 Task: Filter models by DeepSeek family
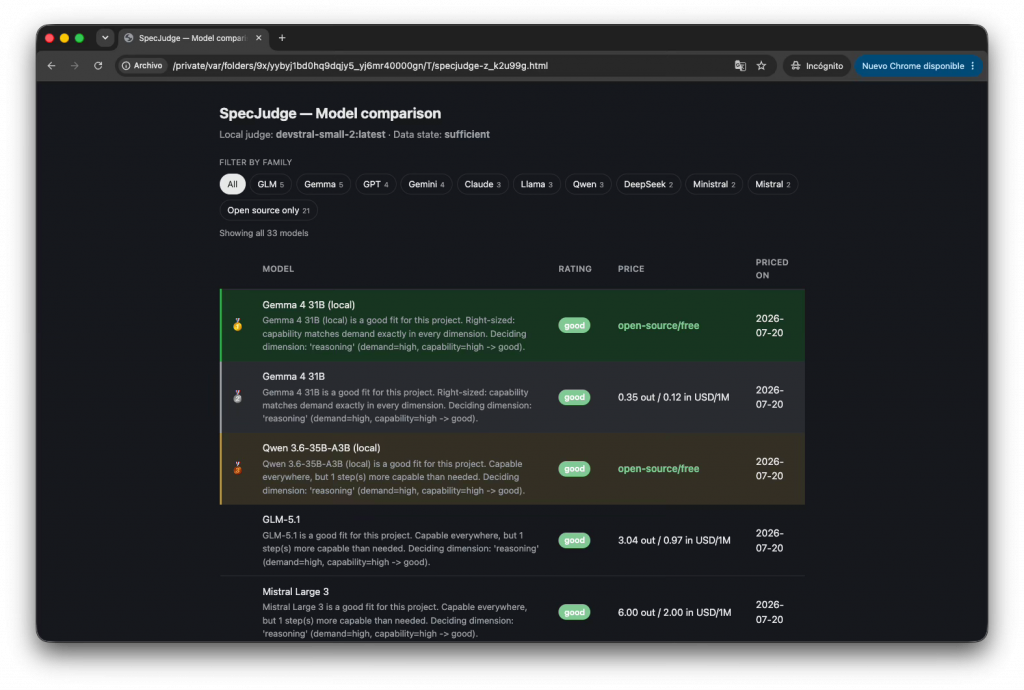coord(648,184)
